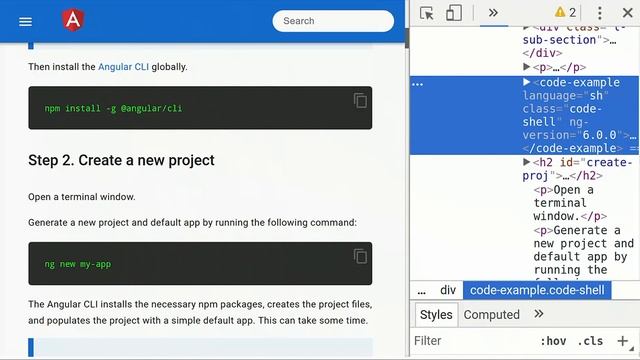Close the DevTools panel

click(628, 13)
